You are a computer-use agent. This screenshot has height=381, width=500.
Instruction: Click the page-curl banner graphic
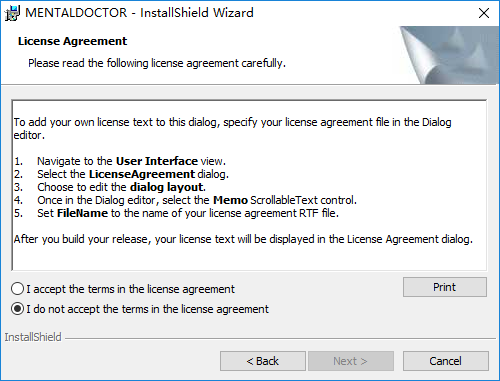[x=449, y=55]
